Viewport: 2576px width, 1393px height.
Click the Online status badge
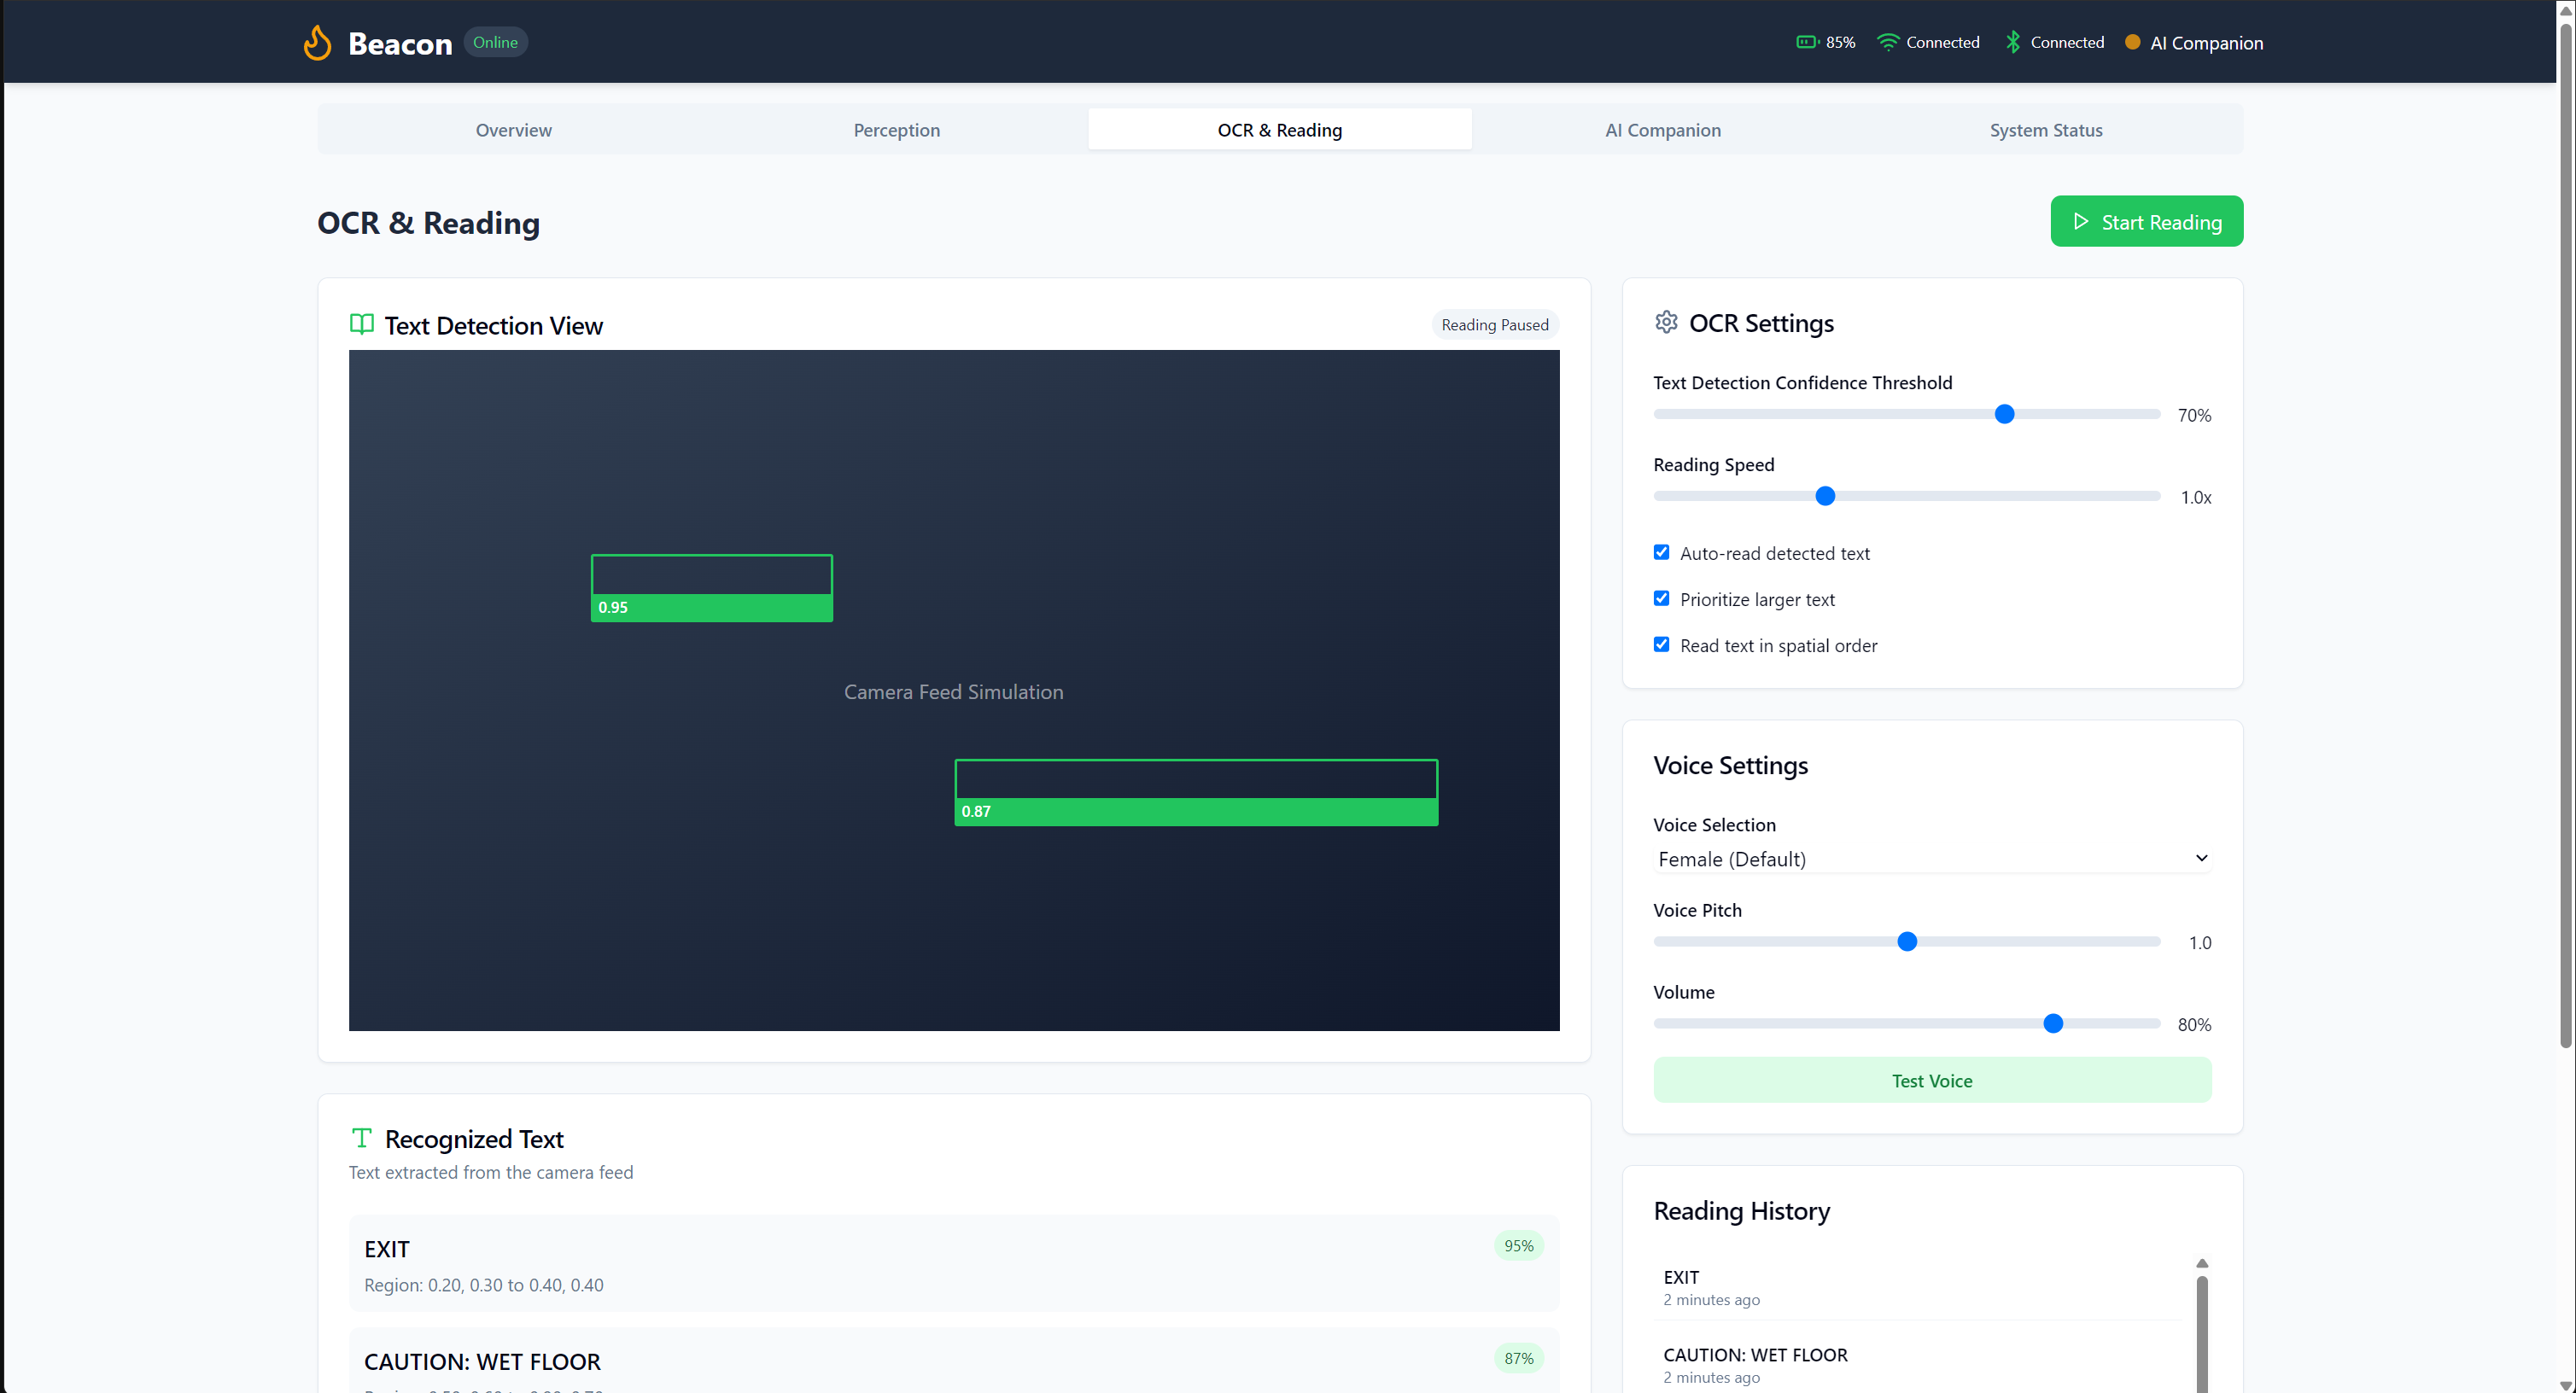tap(495, 42)
